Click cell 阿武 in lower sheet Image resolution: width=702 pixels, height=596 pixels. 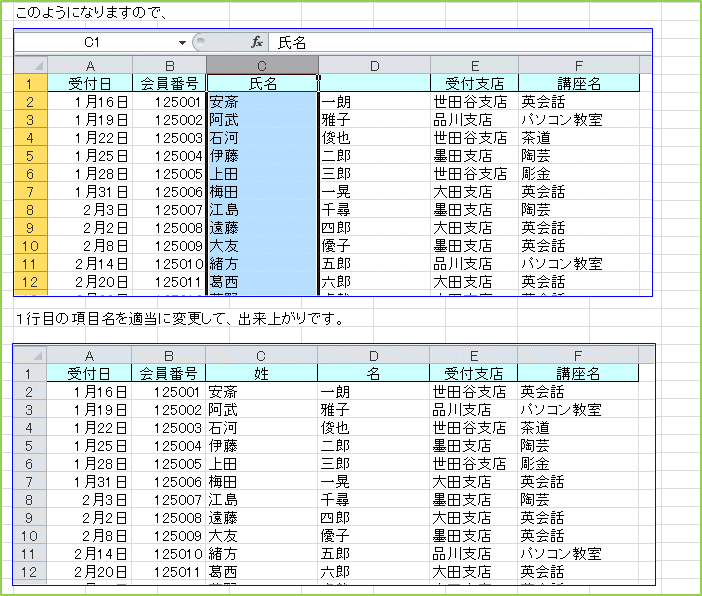[x=261, y=410]
